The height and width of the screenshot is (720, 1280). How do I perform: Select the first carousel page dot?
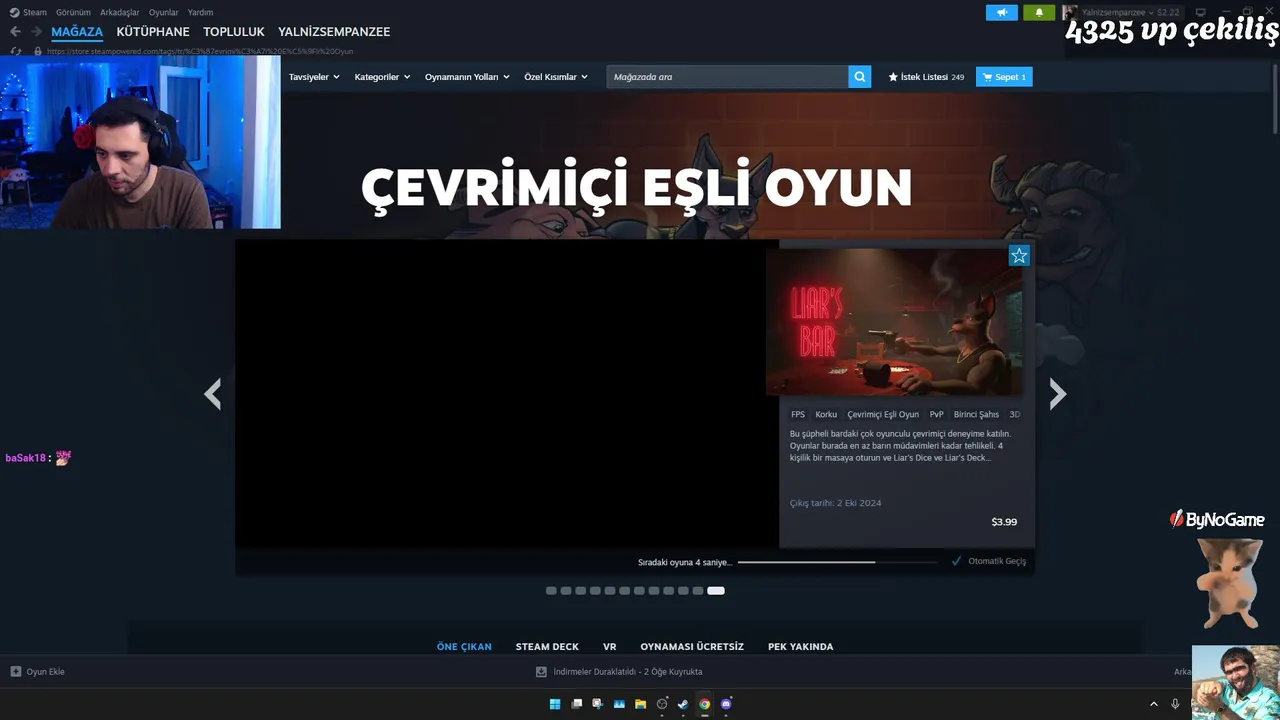(551, 591)
